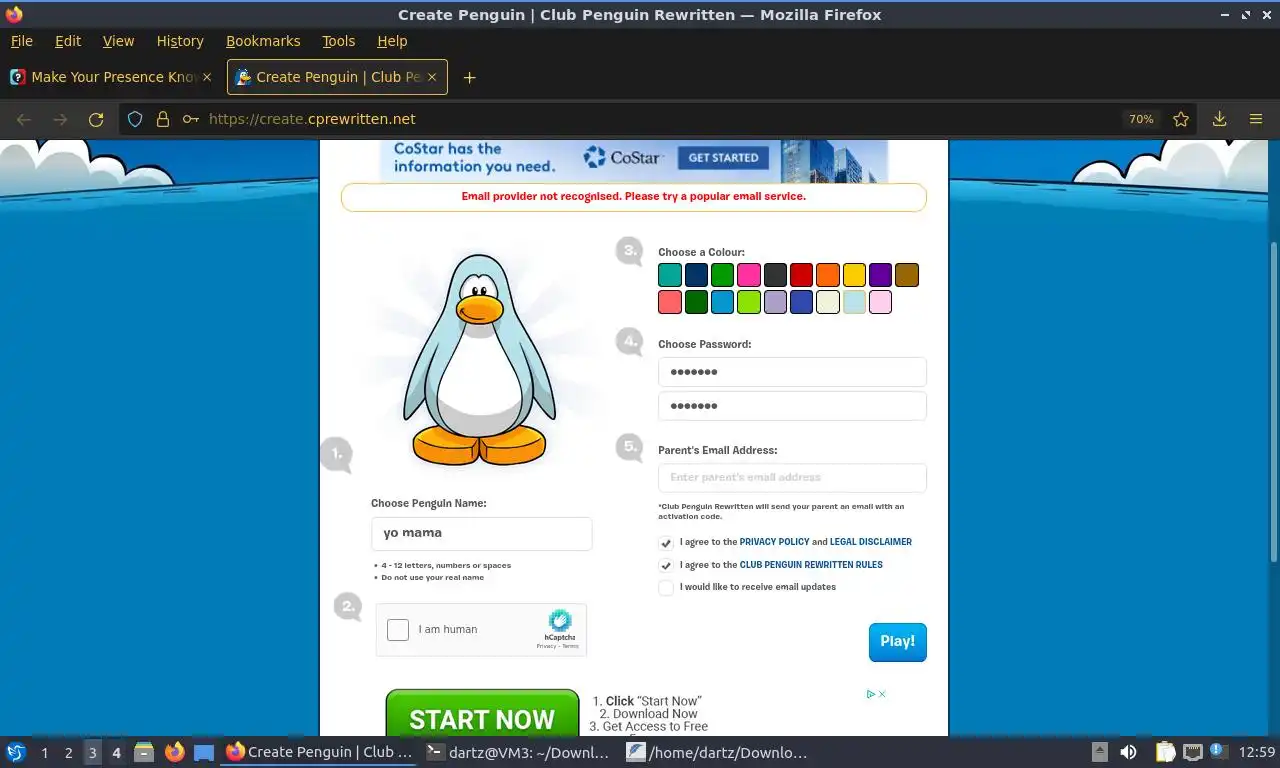1280x768 pixels.
Task: Close the Create Penguin tab
Action: coord(432,77)
